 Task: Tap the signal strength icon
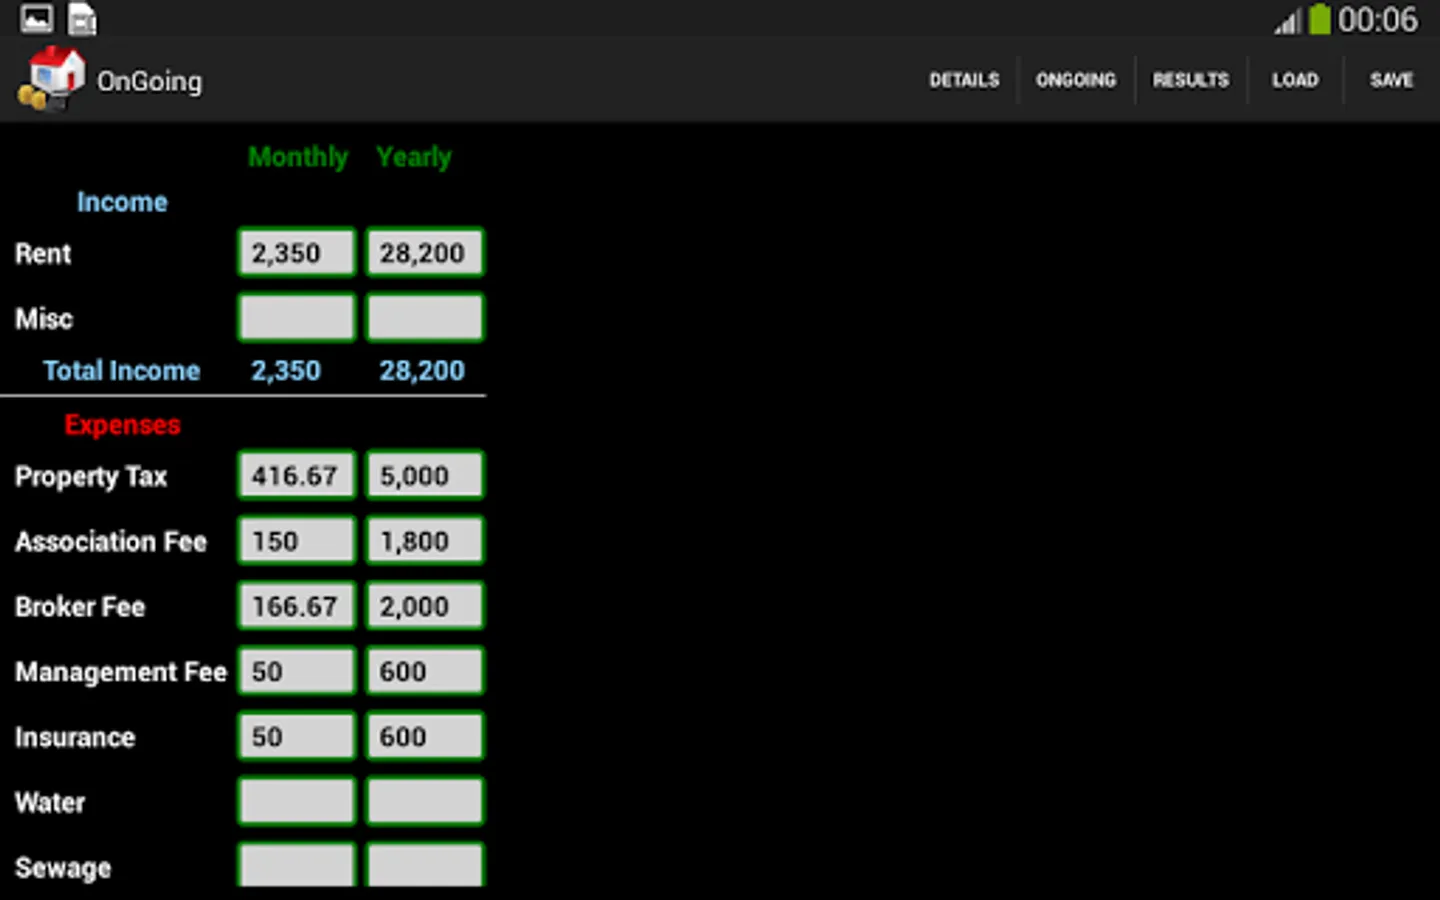click(1288, 20)
